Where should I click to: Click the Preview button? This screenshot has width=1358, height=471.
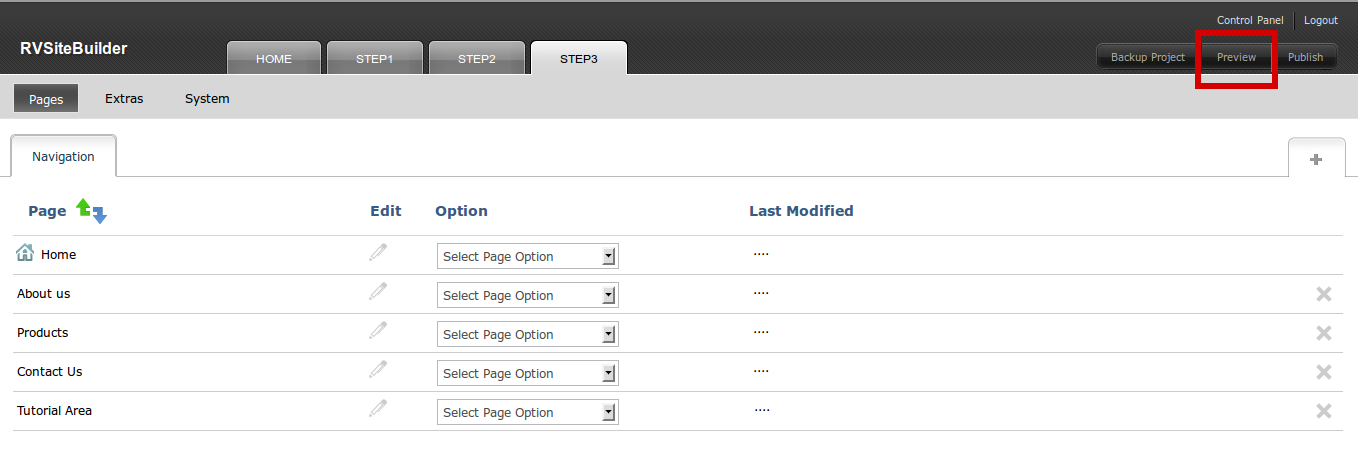click(x=1236, y=58)
